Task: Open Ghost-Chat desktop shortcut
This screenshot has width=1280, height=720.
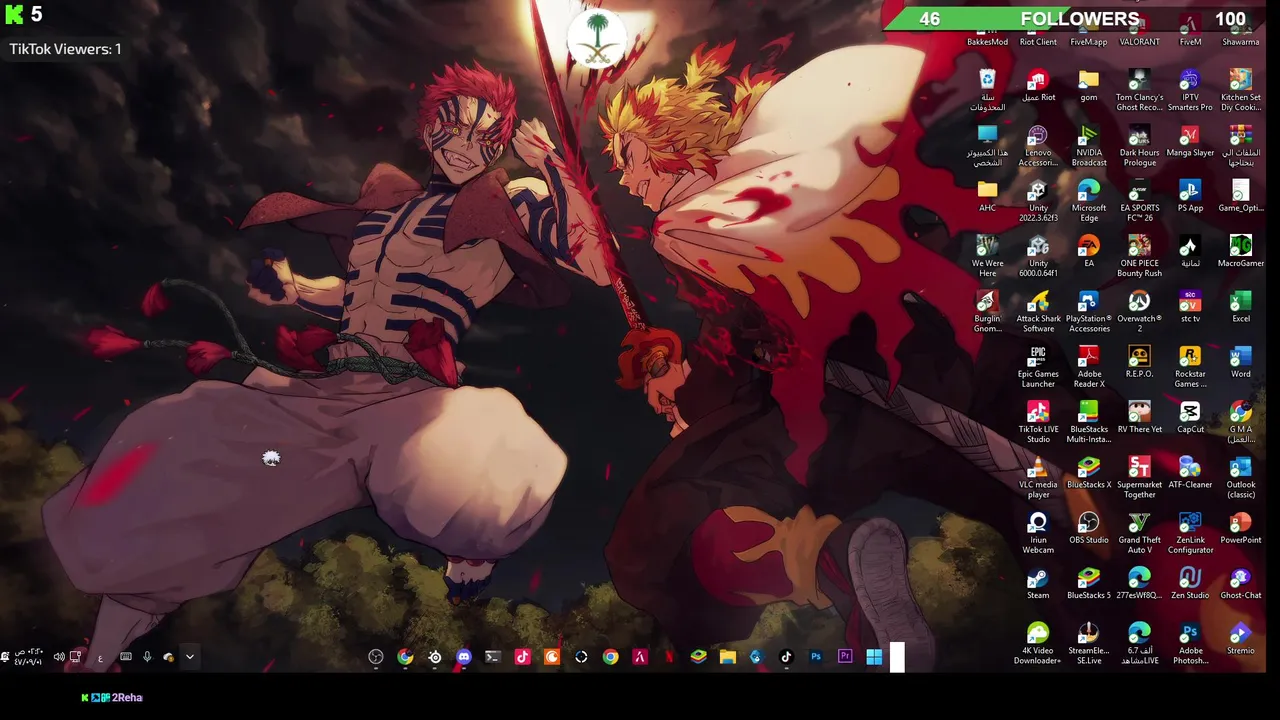Action: (1241, 583)
